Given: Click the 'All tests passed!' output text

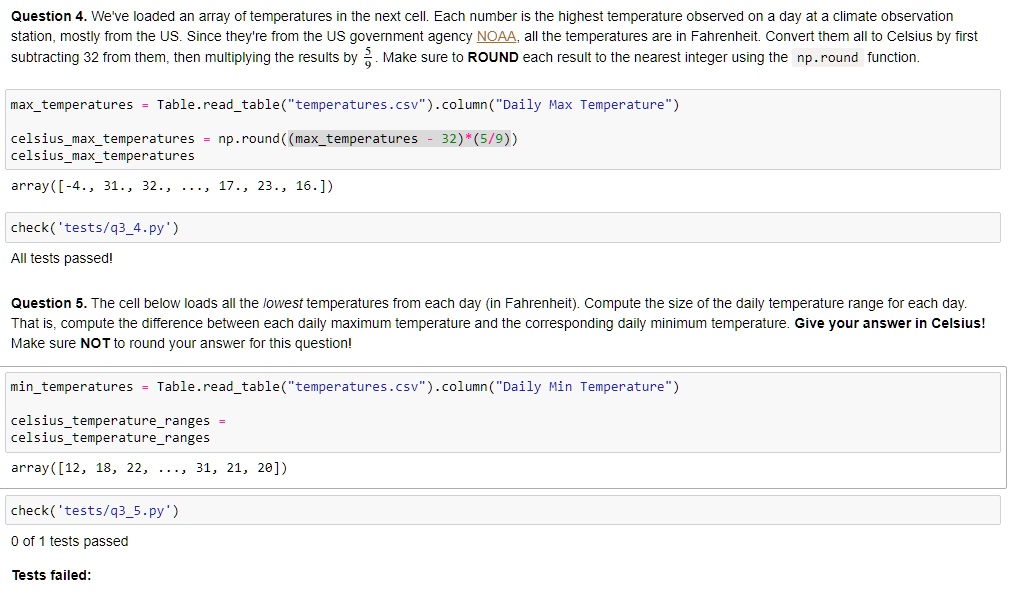Looking at the screenshot, I should (x=62, y=258).
